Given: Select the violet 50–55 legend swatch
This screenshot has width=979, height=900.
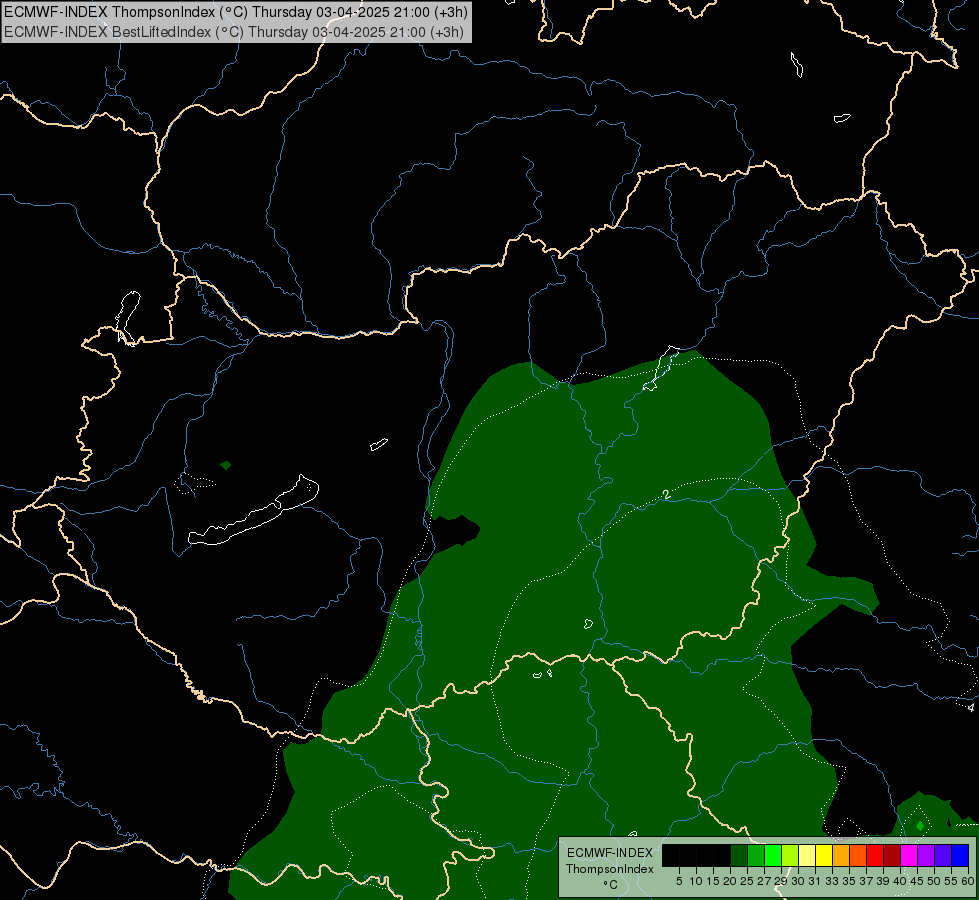Looking at the screenshot, I should 943,855.
